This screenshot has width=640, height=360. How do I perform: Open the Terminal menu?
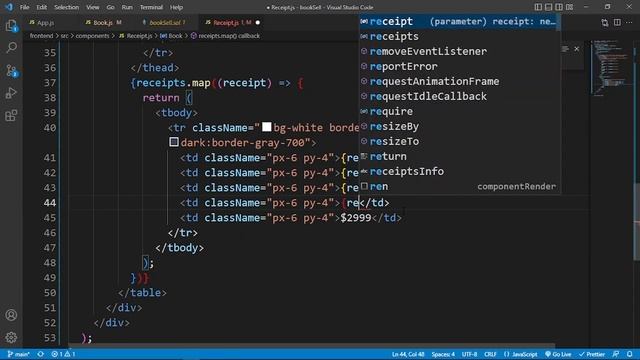tap(151, 7)
